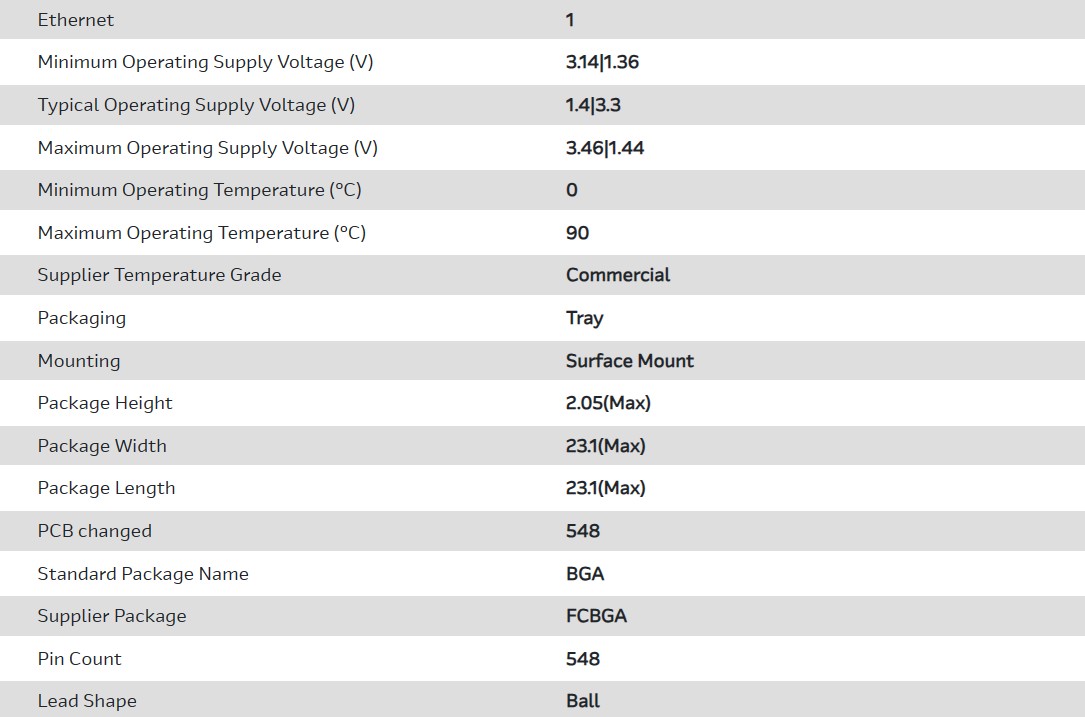Screen dimensions: 1085x717
Task: Click the Minimum Operating Temperature label
Action: [199, 190]
